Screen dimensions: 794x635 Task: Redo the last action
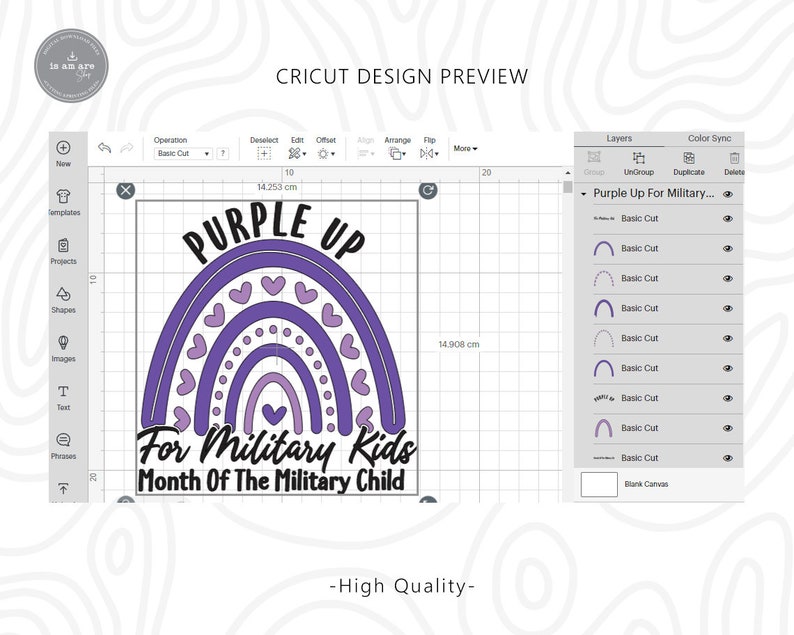click(127, 148)
